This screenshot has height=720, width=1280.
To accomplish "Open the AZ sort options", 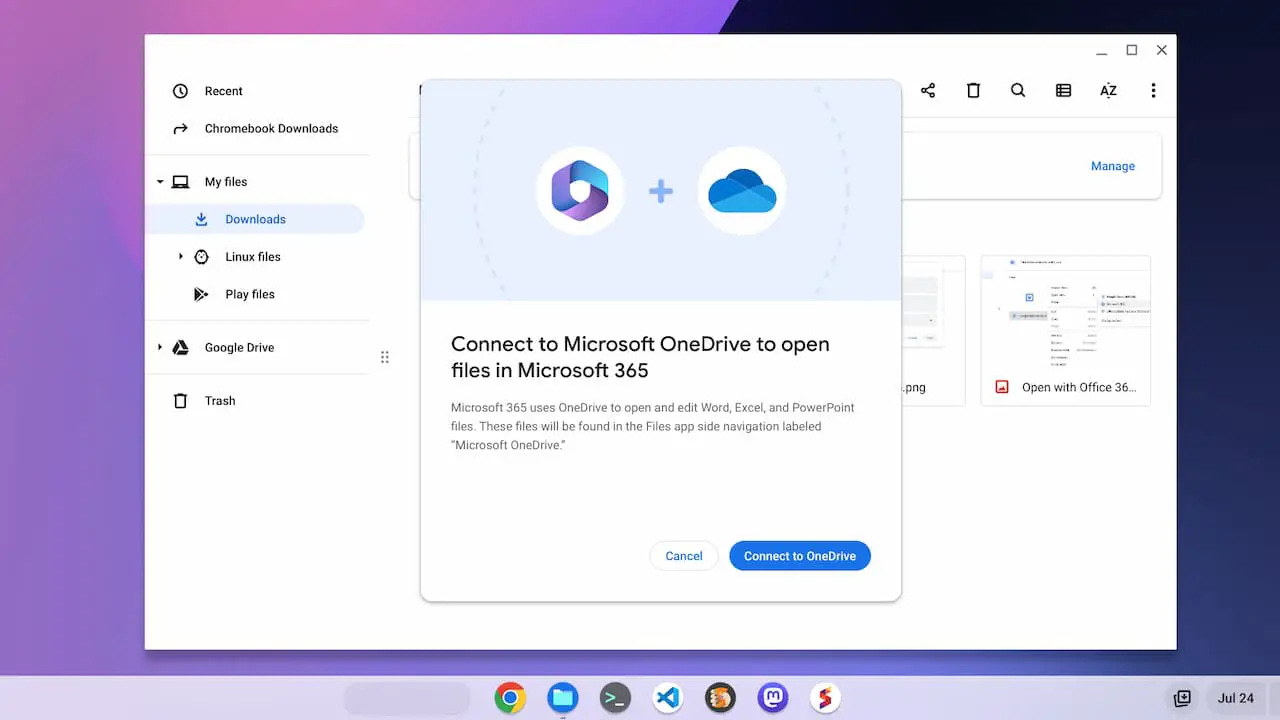I will (1108, 91).
